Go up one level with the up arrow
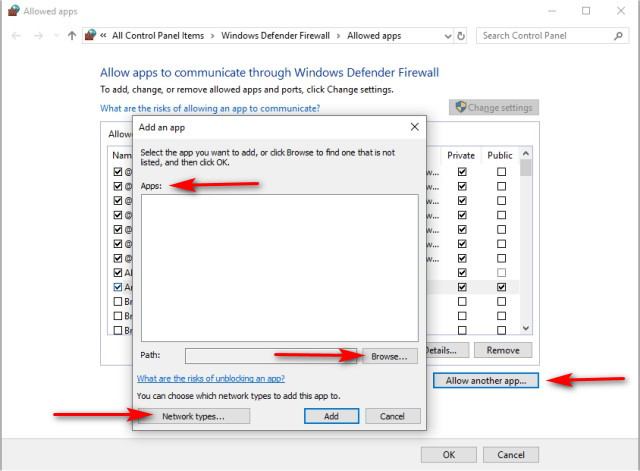640x471 pixels. (x=72, y=36)
